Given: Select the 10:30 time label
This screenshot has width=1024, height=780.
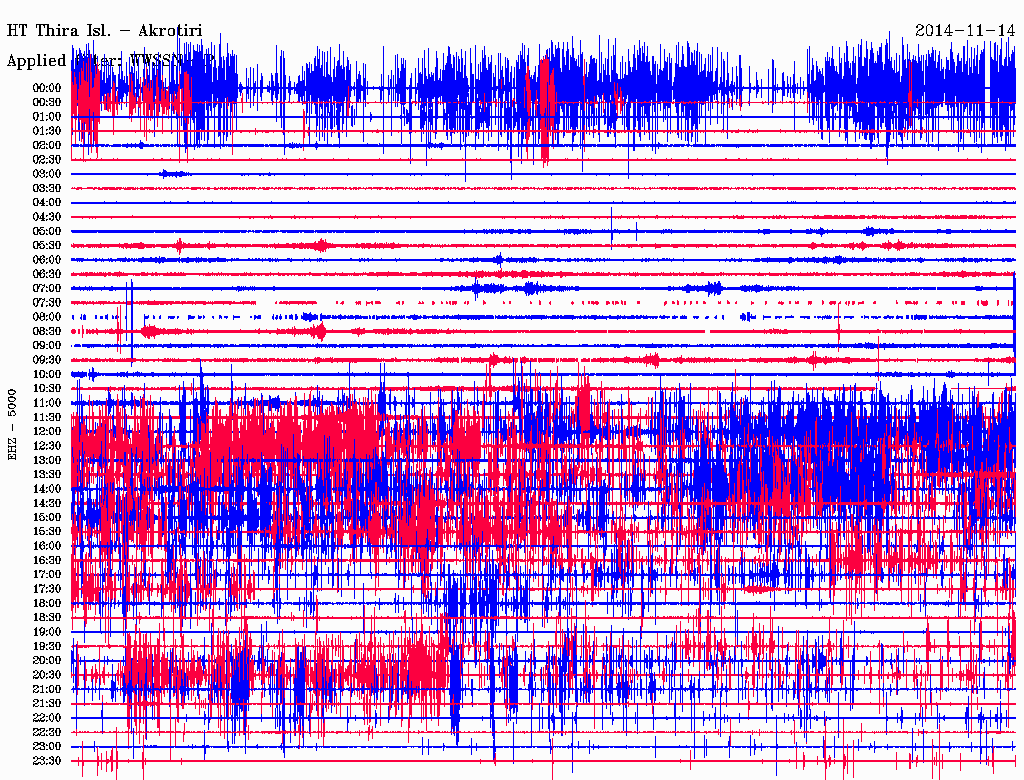Looking at the screenshot, I should [x=46, y=389].
